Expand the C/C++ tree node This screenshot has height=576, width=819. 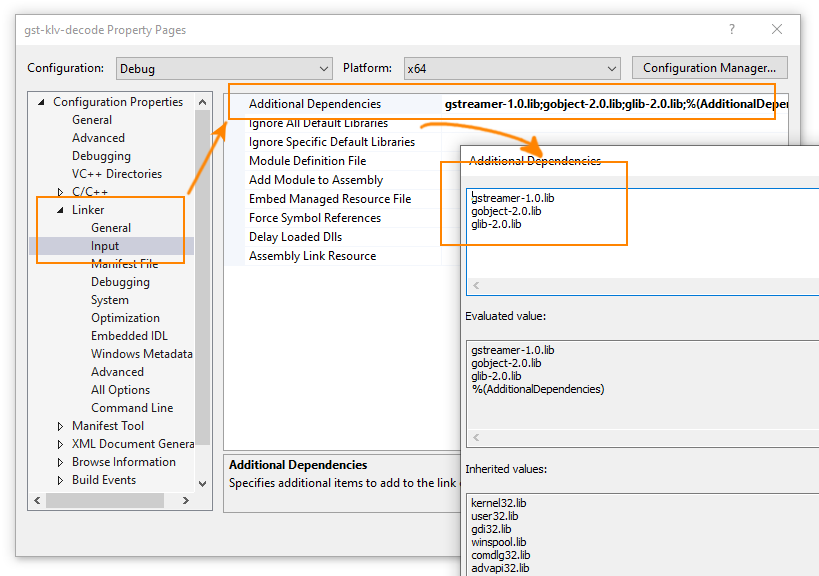click(59, 191)
